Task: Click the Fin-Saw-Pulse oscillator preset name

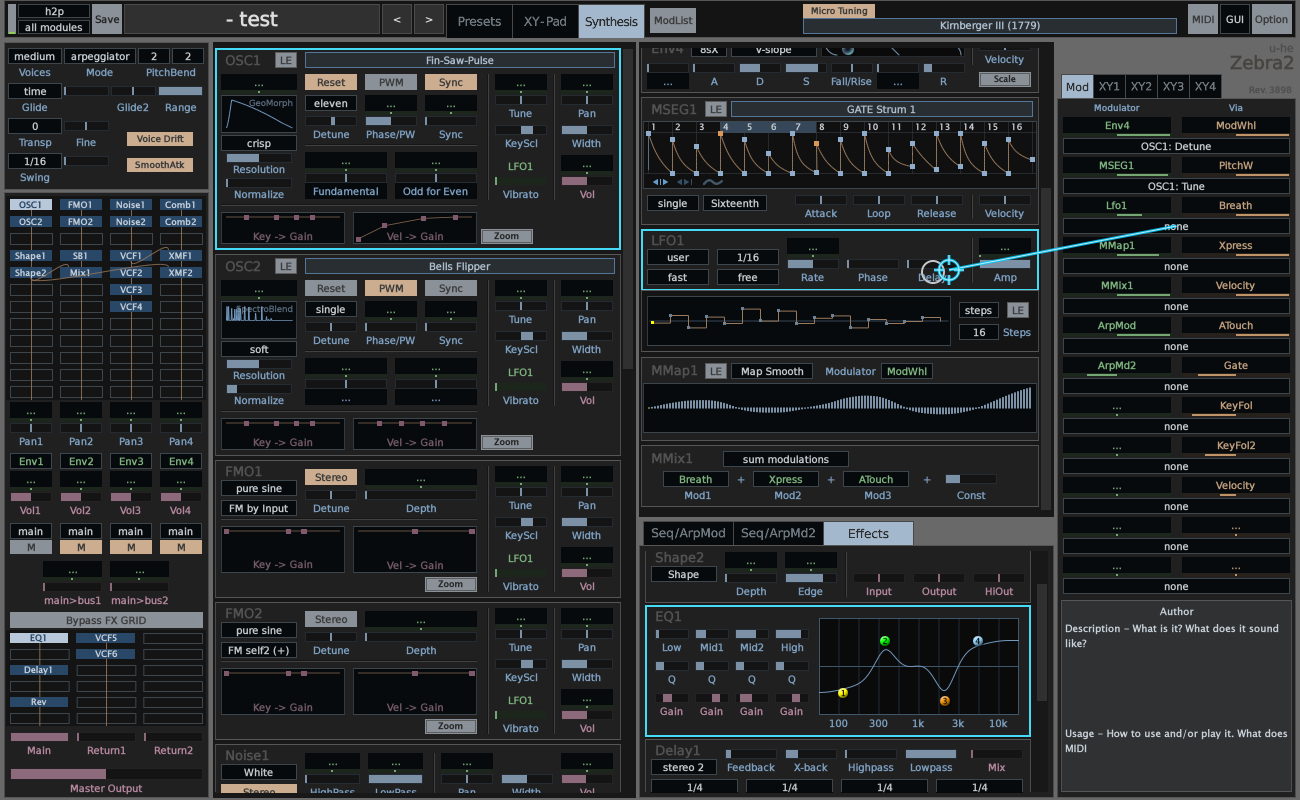Action: point(460,60)
